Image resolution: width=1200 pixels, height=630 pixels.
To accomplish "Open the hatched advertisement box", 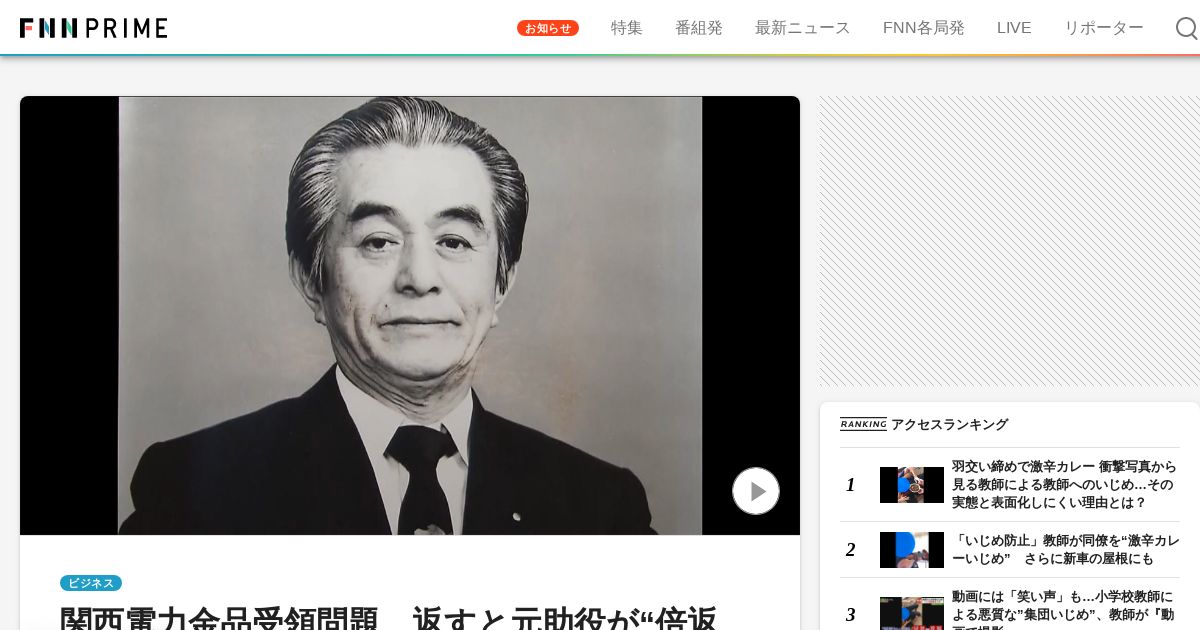I will point(1010,241).
